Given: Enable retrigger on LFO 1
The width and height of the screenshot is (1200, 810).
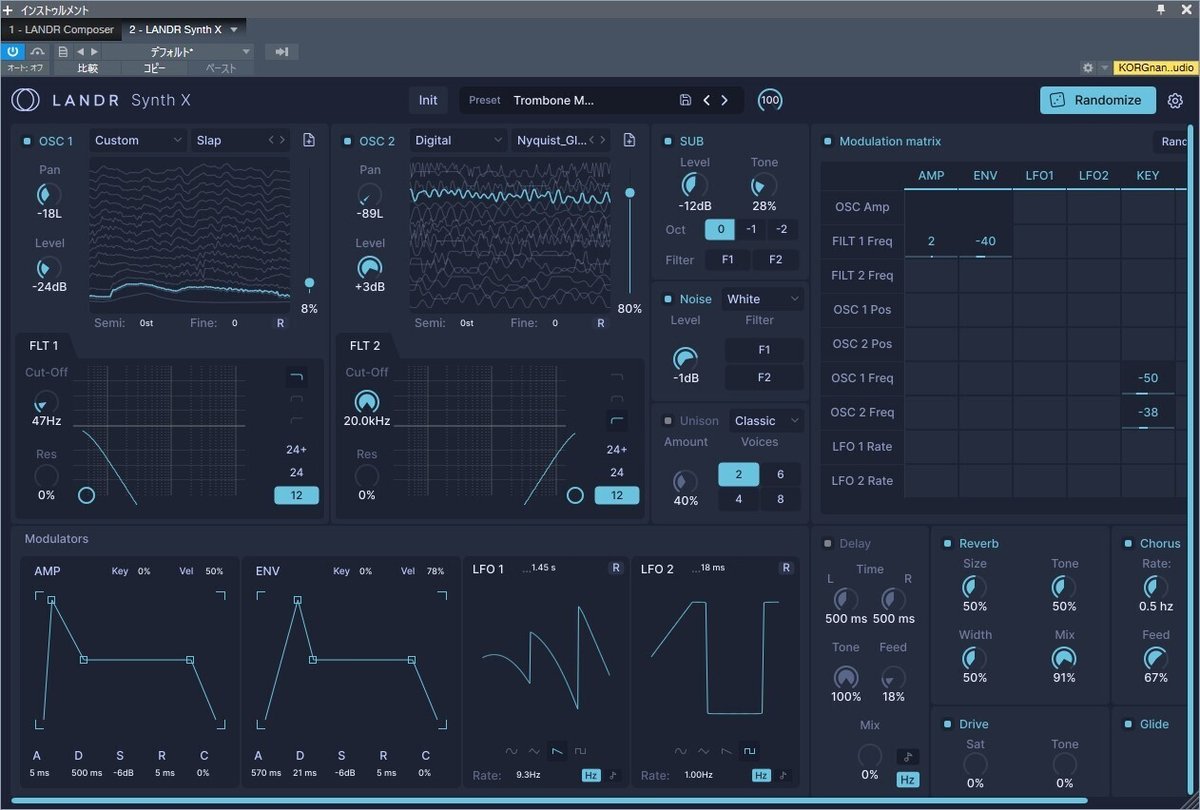Looking at the screenshot, I should tap(615, 567).
